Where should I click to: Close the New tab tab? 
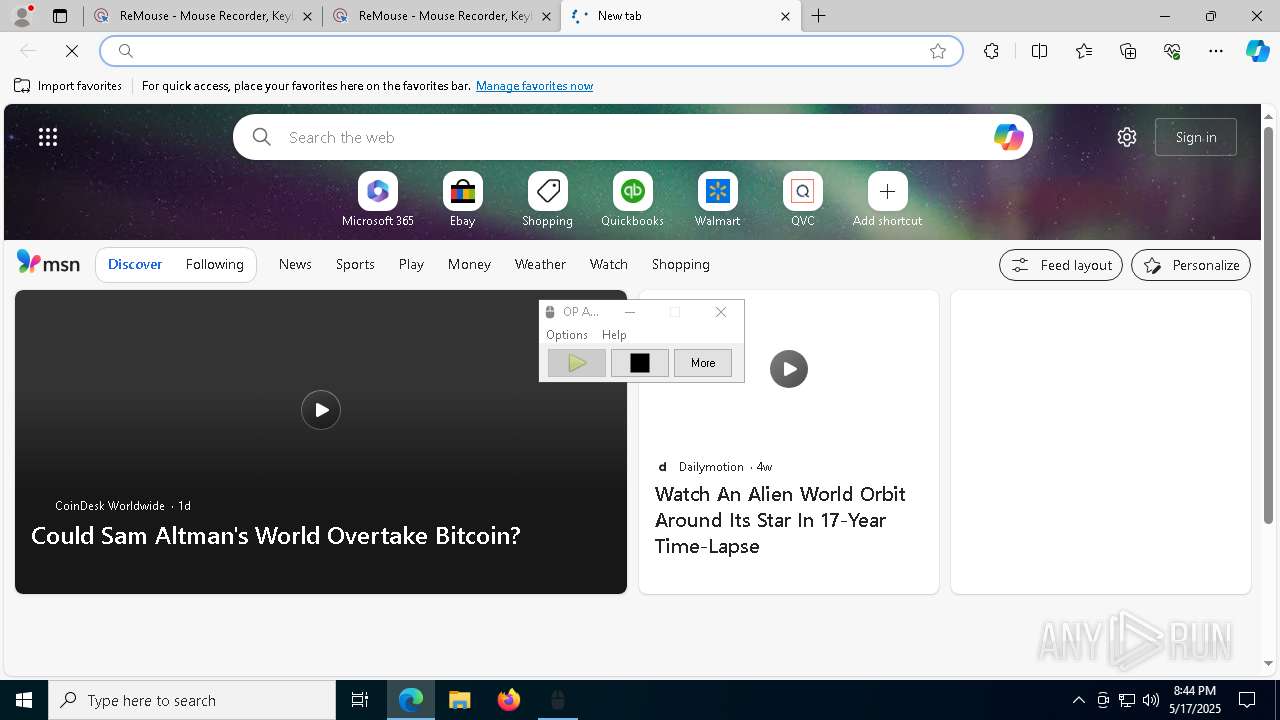(785, 16)
